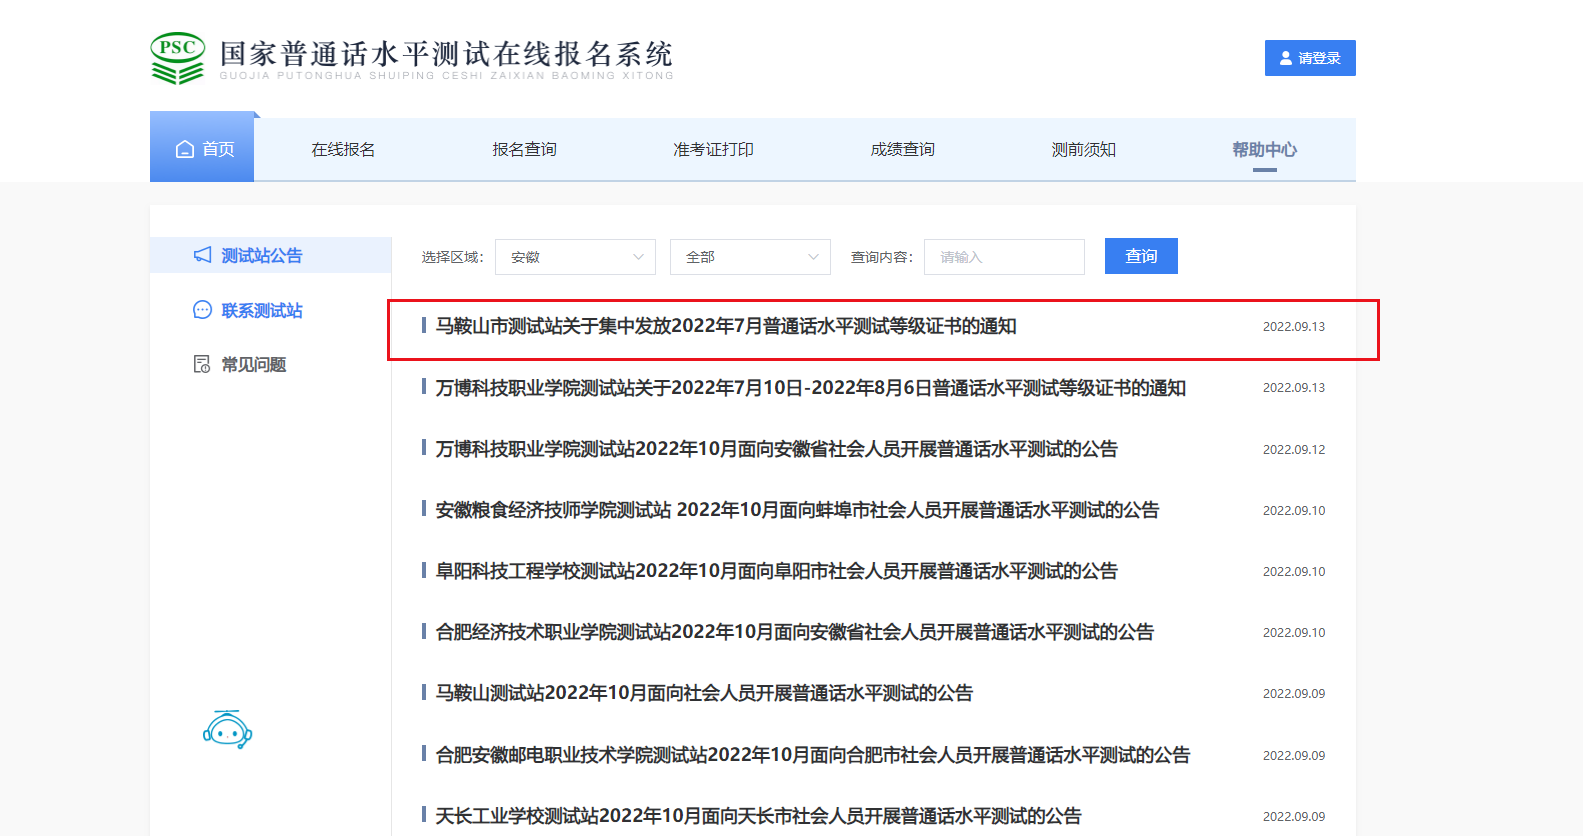Click the 请登录 button
Screen dimensions: 1583x836
pos(1310,58)
